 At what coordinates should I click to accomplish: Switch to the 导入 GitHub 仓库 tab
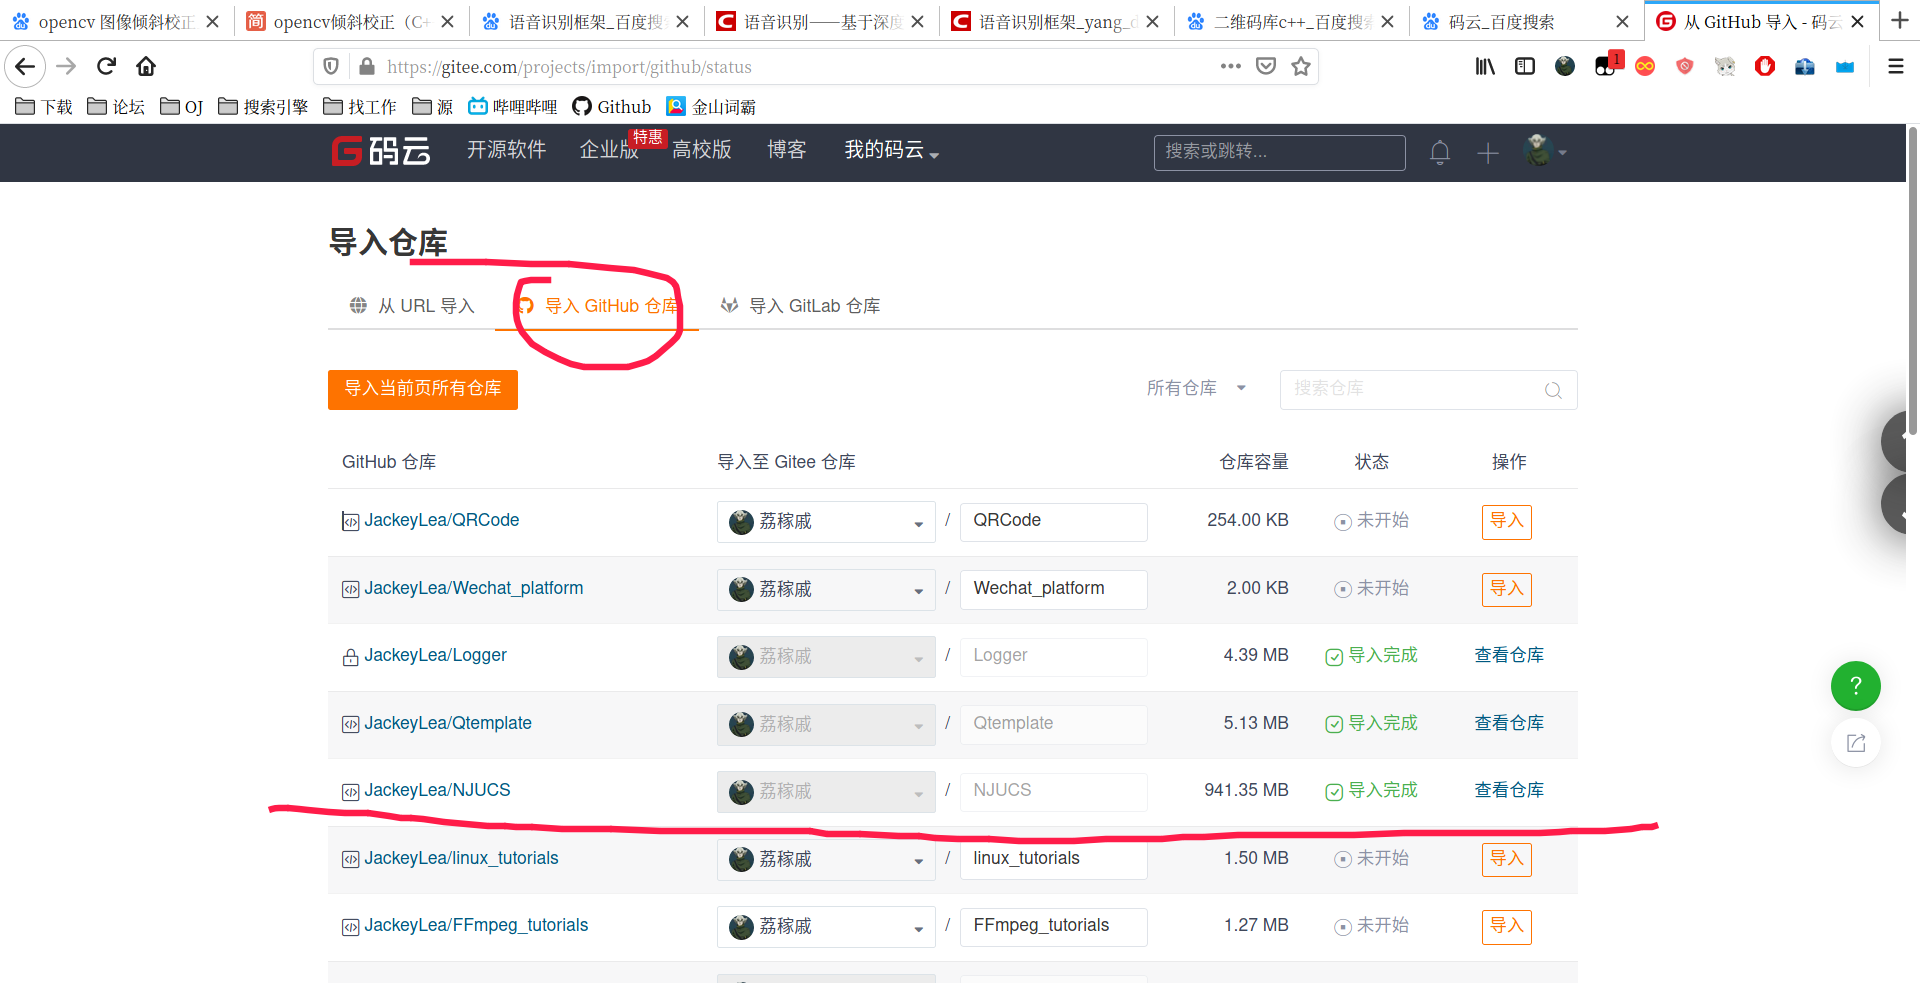597,306
